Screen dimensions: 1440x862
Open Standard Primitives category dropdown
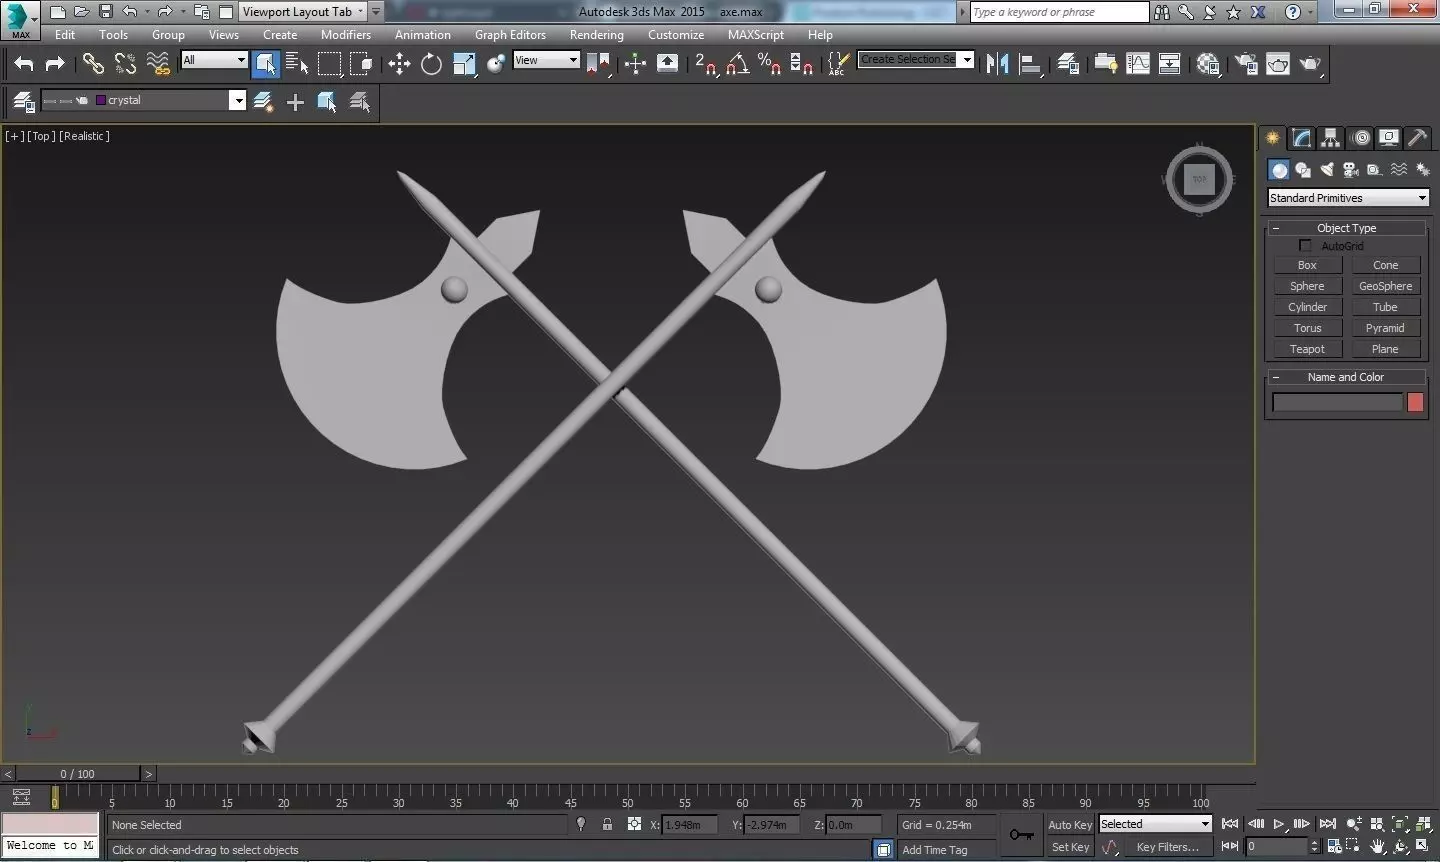click(x=1348, y=198)
